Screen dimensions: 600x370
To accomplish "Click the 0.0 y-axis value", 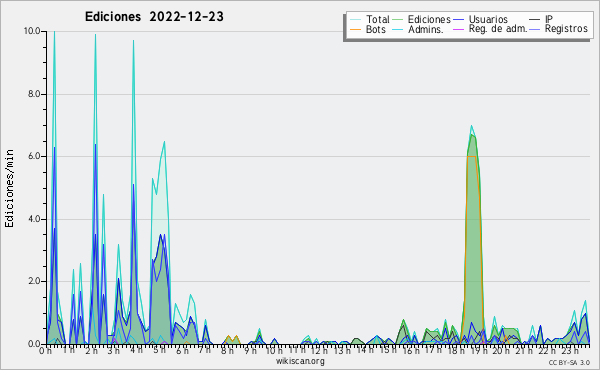I will point(34,344).
